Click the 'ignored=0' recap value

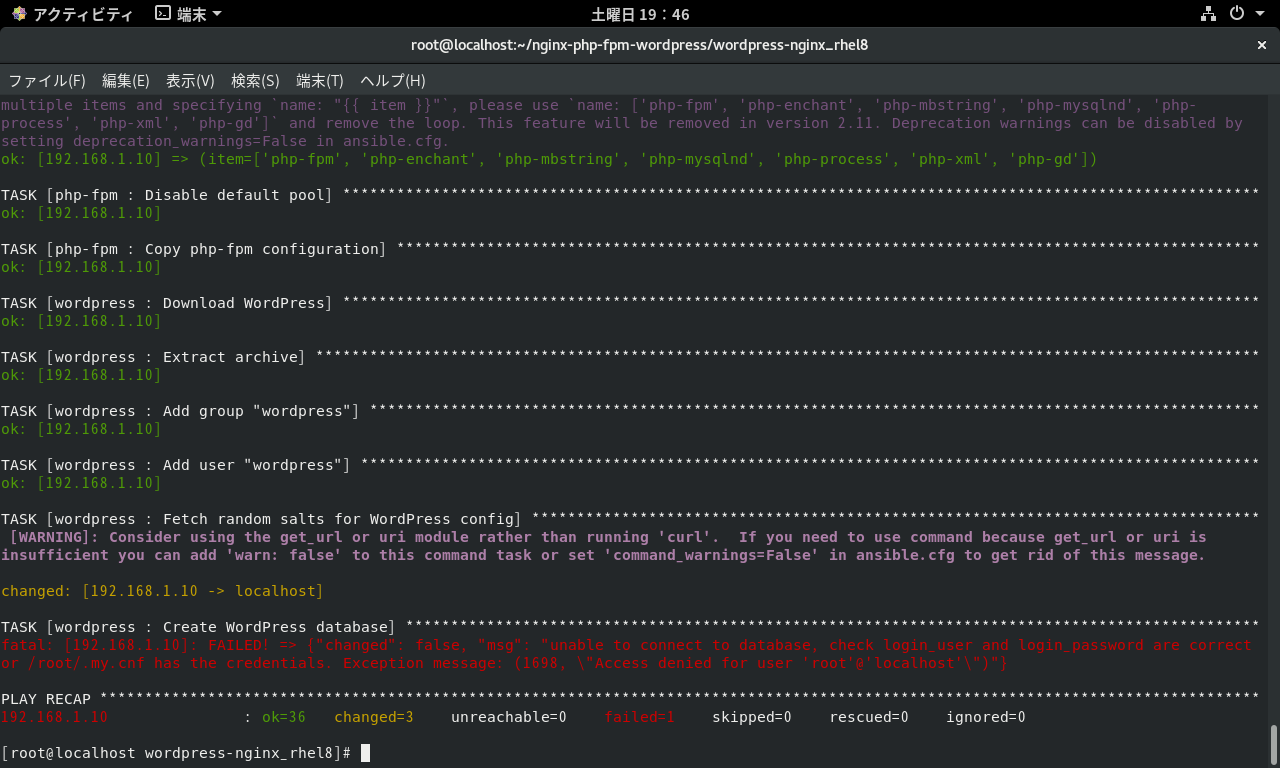pos(986,717)
